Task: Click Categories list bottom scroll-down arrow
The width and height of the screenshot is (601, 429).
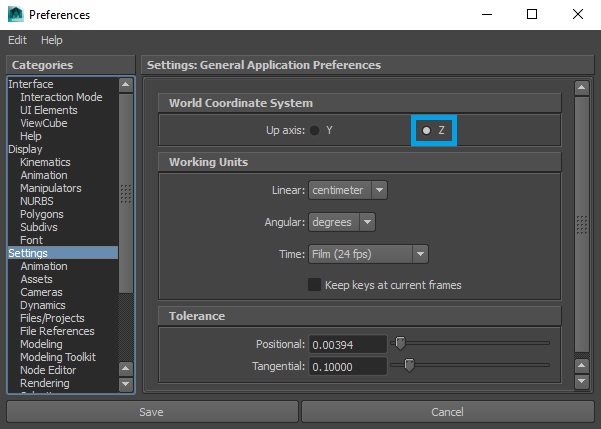Action: [126, 384]
